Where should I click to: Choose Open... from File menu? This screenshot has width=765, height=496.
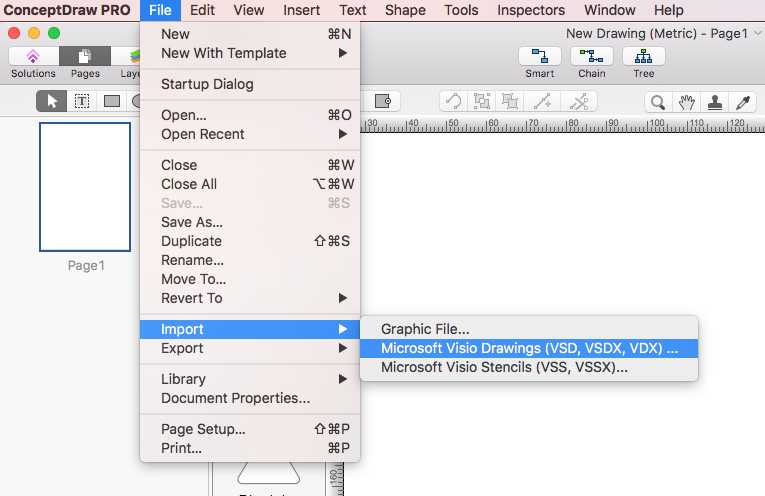(250, 115)
